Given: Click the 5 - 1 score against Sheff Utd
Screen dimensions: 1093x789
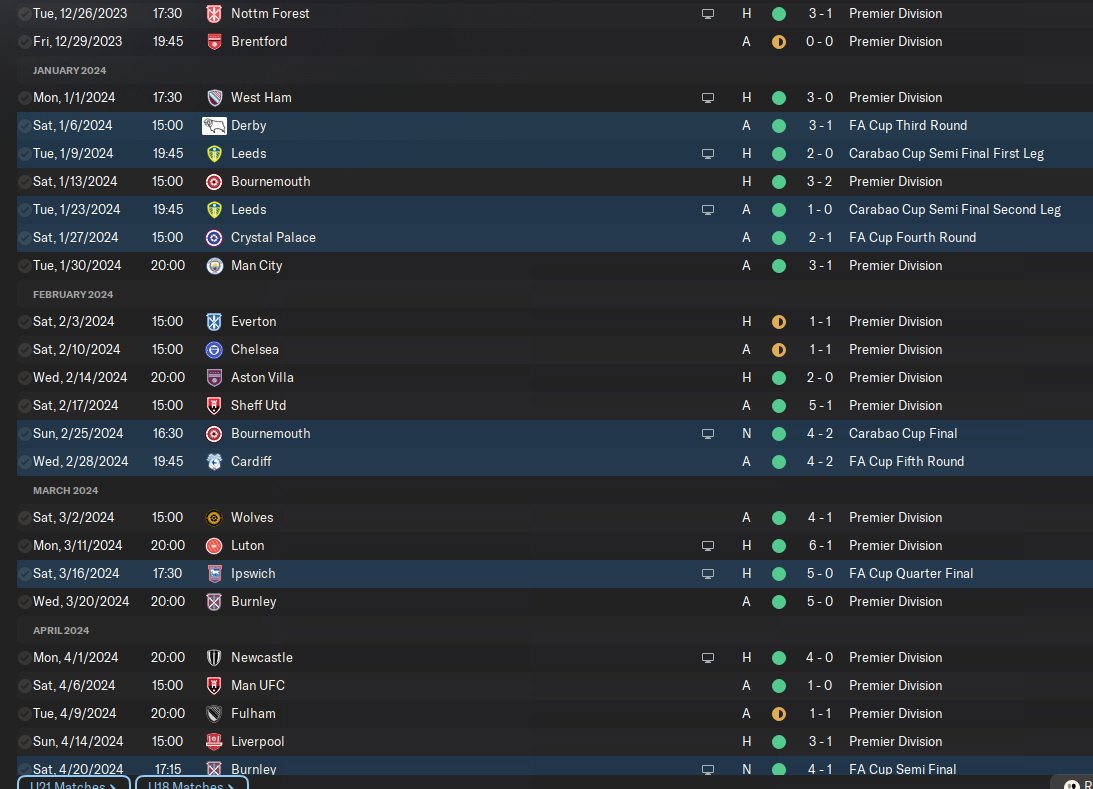Looking at the screenshot, I should pos(820,406).
